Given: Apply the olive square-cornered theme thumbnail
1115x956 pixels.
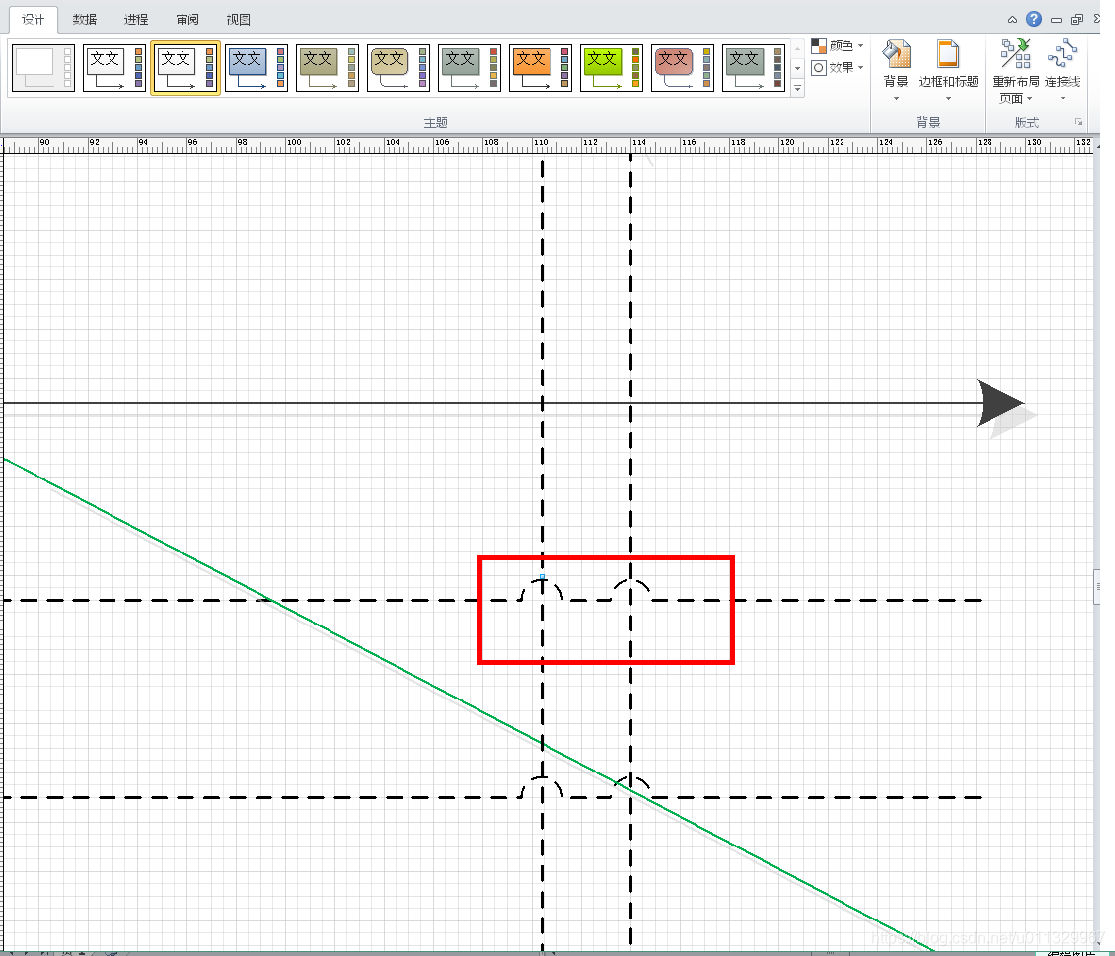Looking at the screenshot, I should 328,68.
